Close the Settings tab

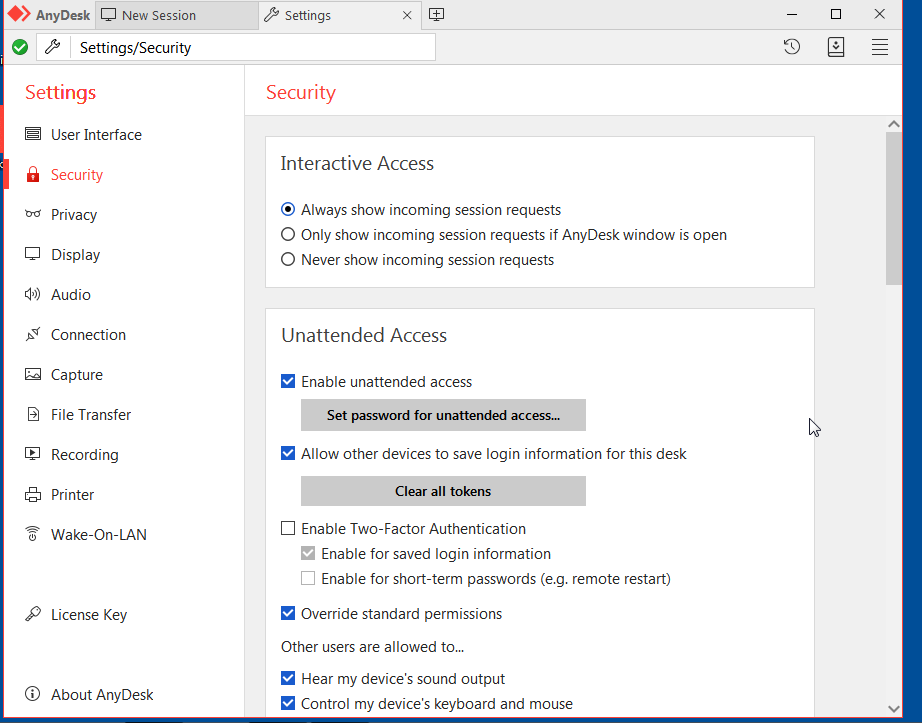click(x=407, y=15)
